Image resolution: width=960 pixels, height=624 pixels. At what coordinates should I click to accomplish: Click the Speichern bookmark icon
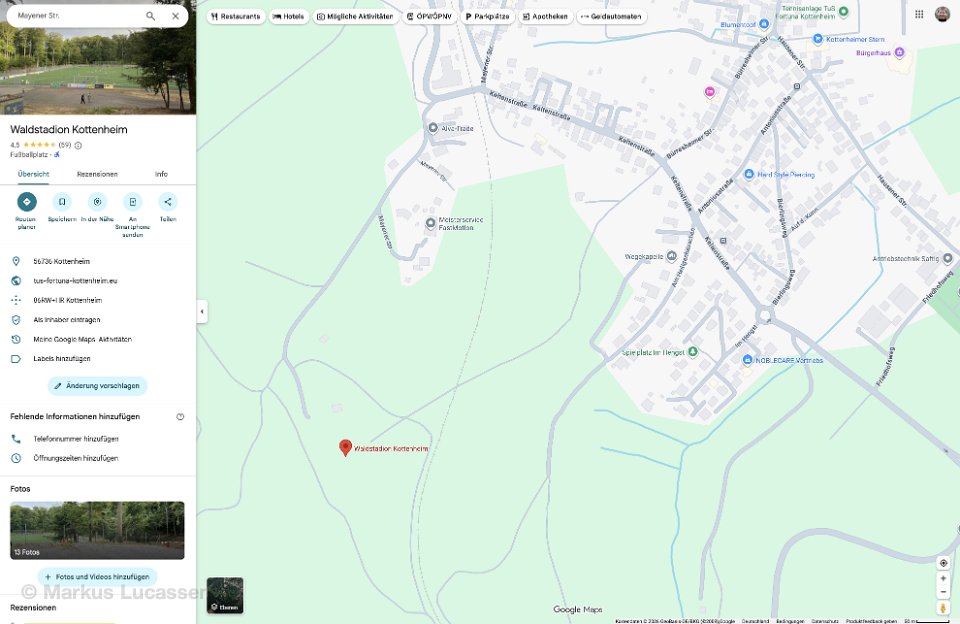[62, 202]
